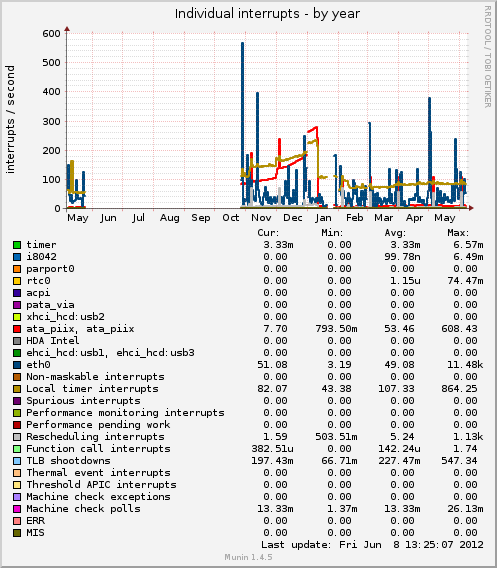Click the Machine check polls max value 26.13m
Screen dimensions: 497x568
(465, 509)
